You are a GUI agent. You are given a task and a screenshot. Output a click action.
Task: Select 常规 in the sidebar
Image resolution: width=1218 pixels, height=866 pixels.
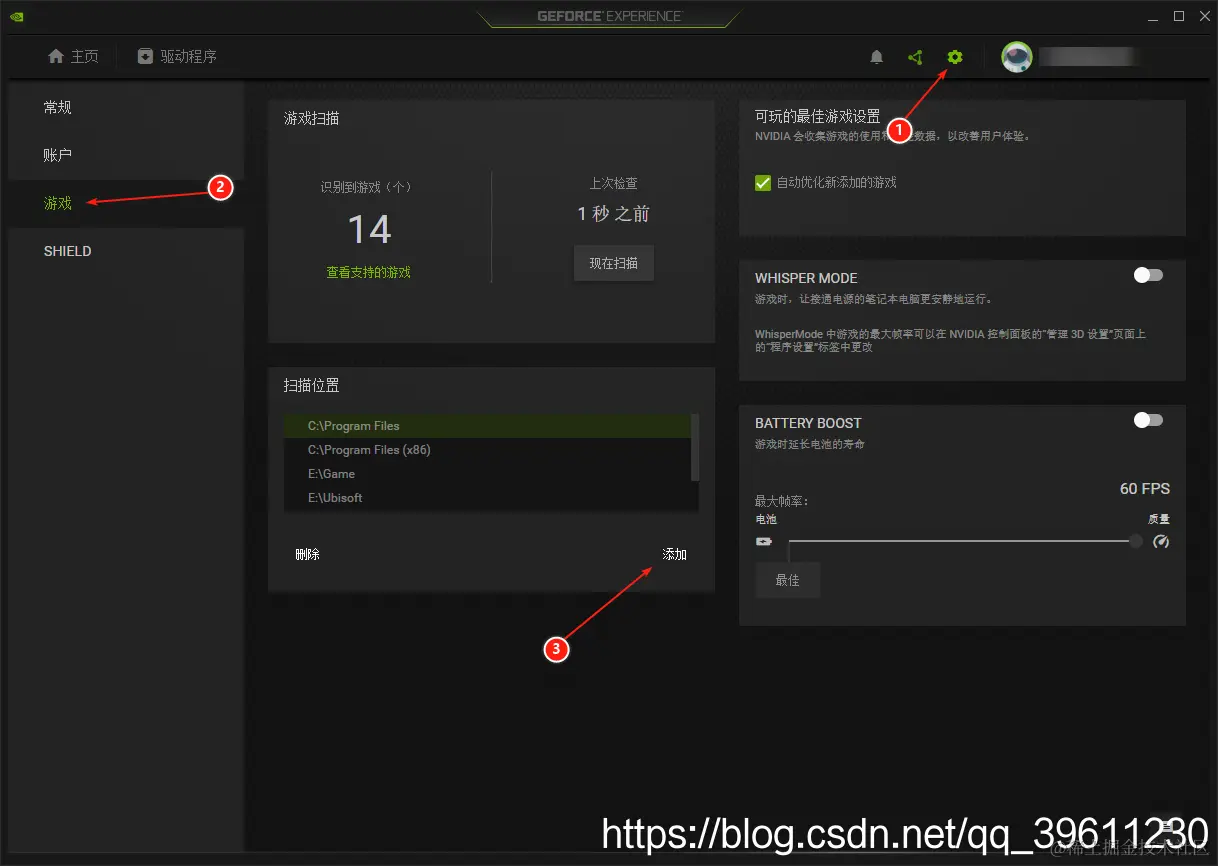pos(58,107)
